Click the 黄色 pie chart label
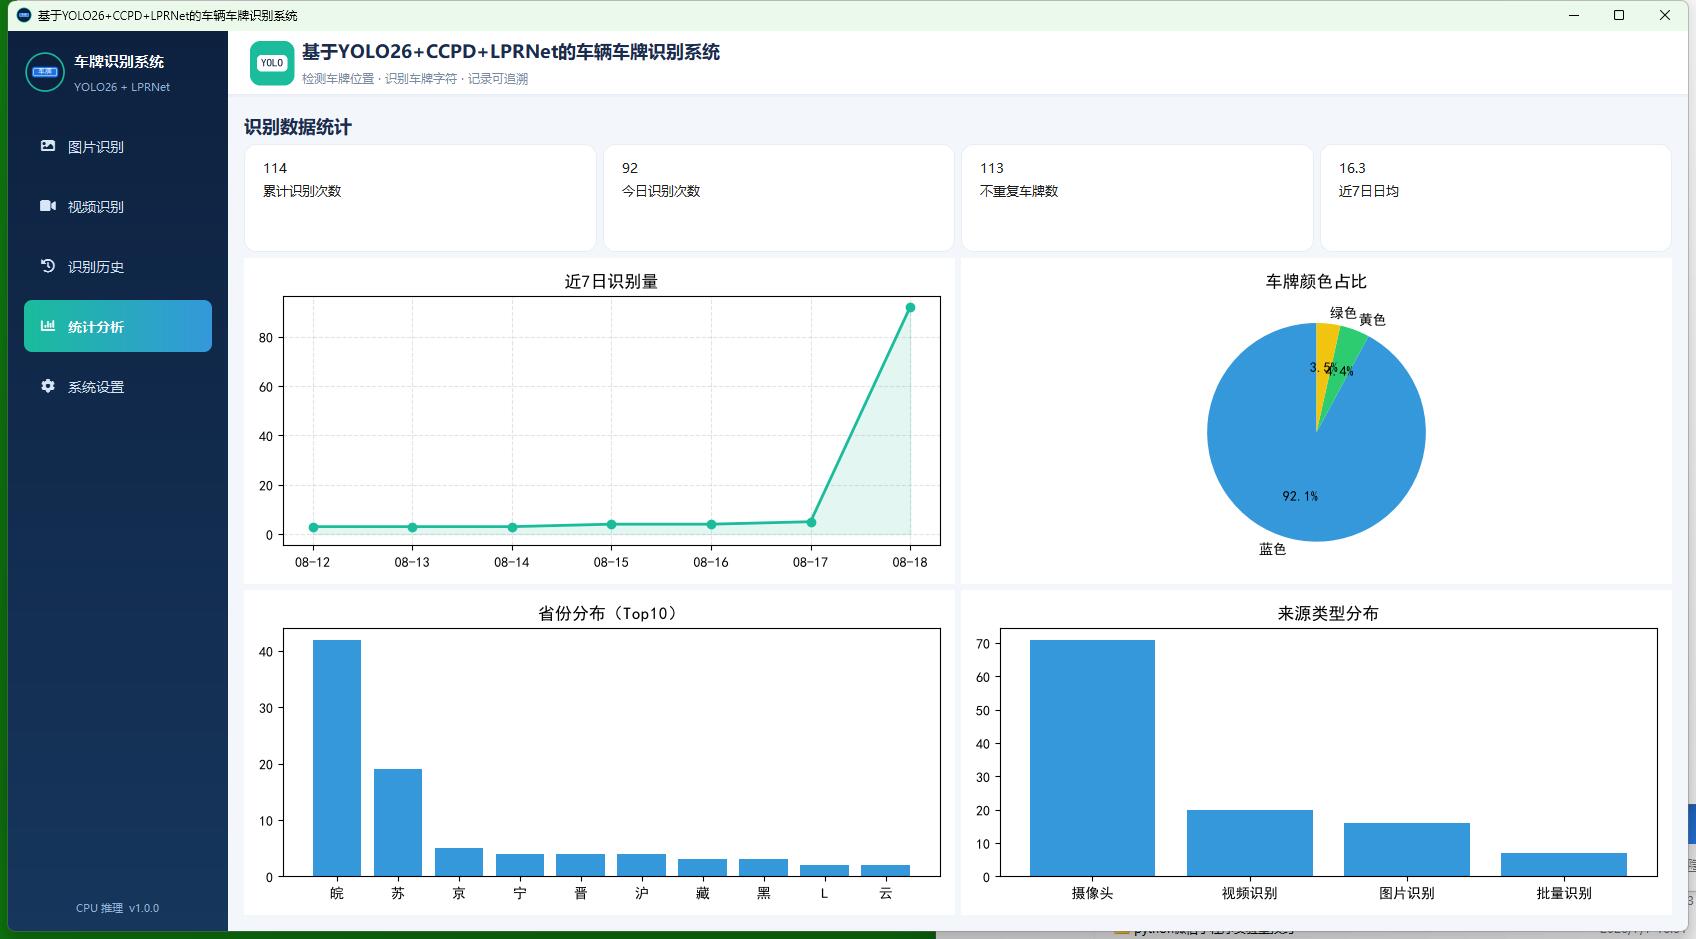The width and height of the screenshot is (1696, 939). point(1372,320)
